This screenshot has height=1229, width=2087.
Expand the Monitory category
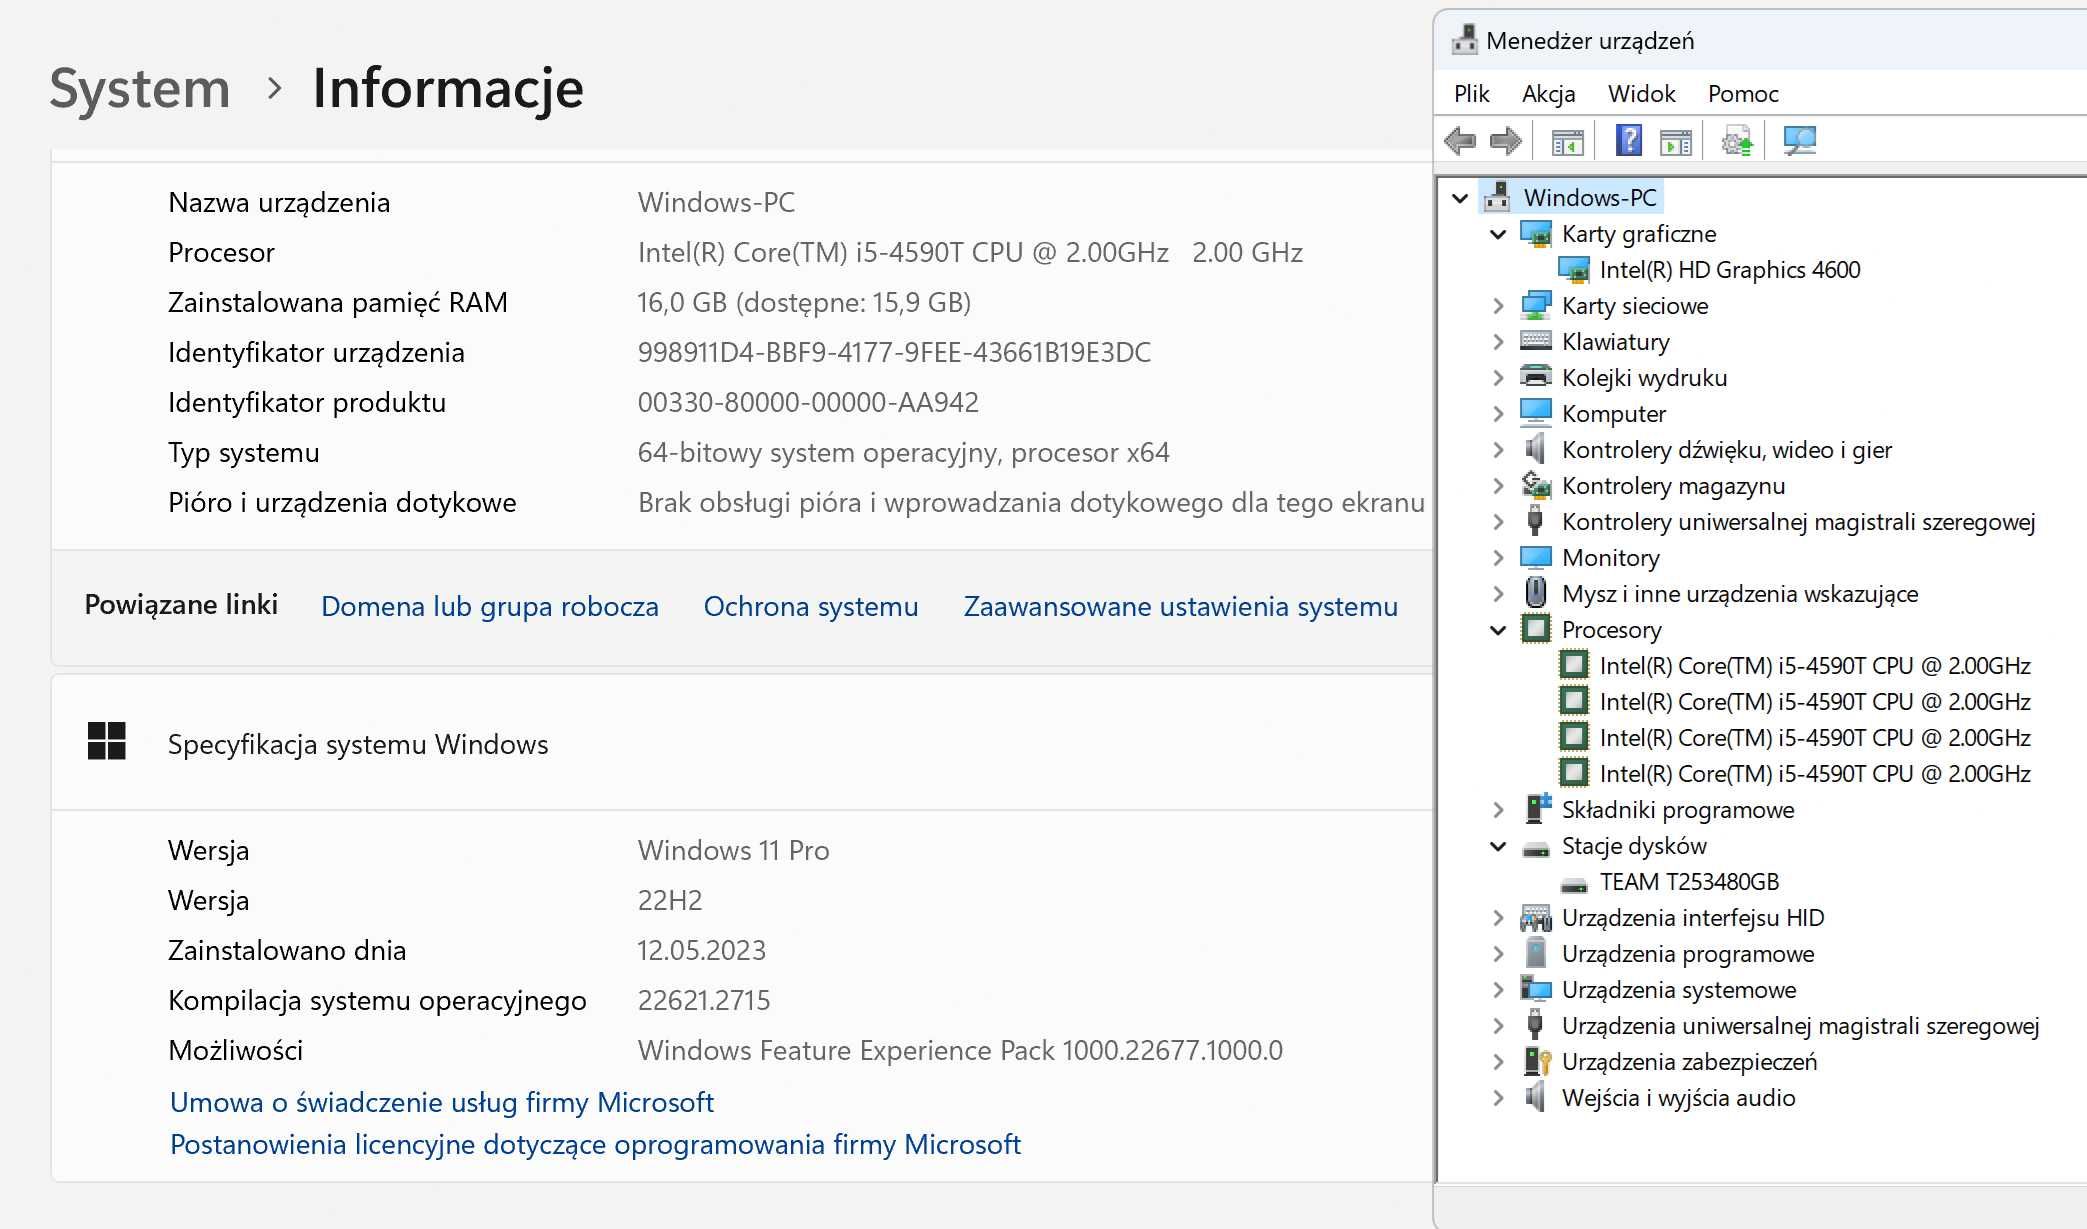[1498, 558]
